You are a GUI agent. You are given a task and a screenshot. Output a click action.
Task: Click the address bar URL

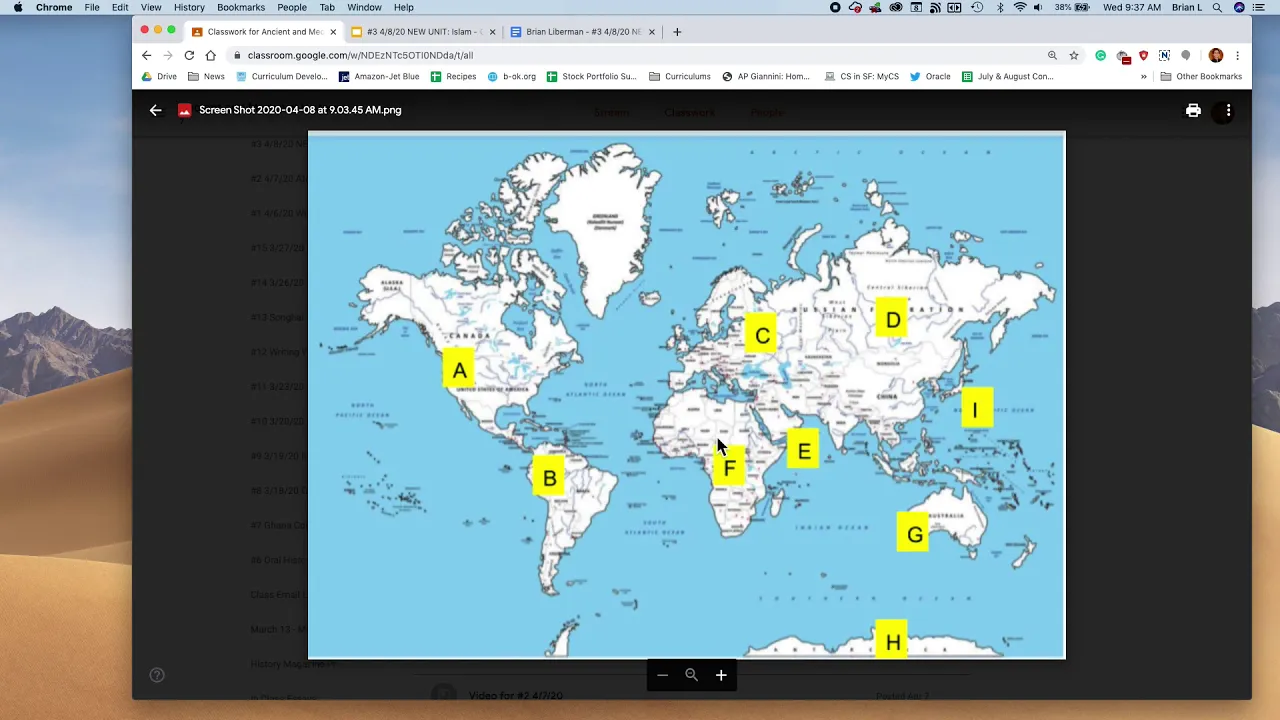(360, 55)
